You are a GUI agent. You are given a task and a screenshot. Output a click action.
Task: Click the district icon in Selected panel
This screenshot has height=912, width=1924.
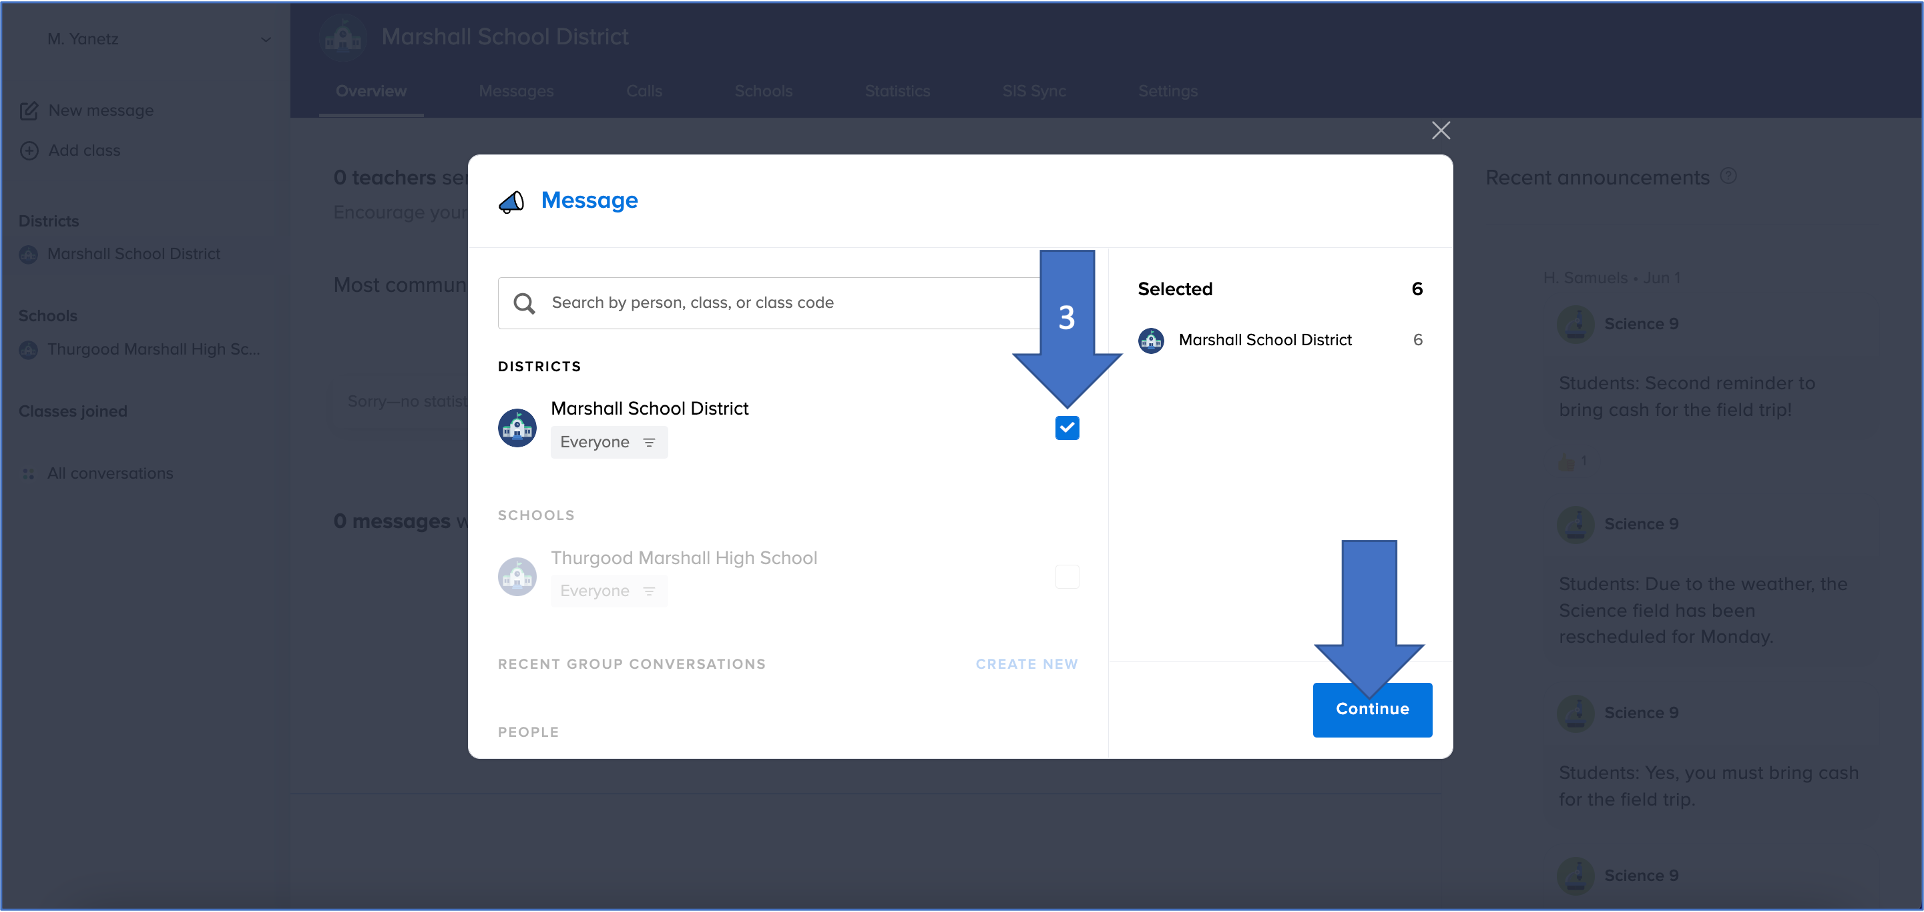tap(1151, 341)
